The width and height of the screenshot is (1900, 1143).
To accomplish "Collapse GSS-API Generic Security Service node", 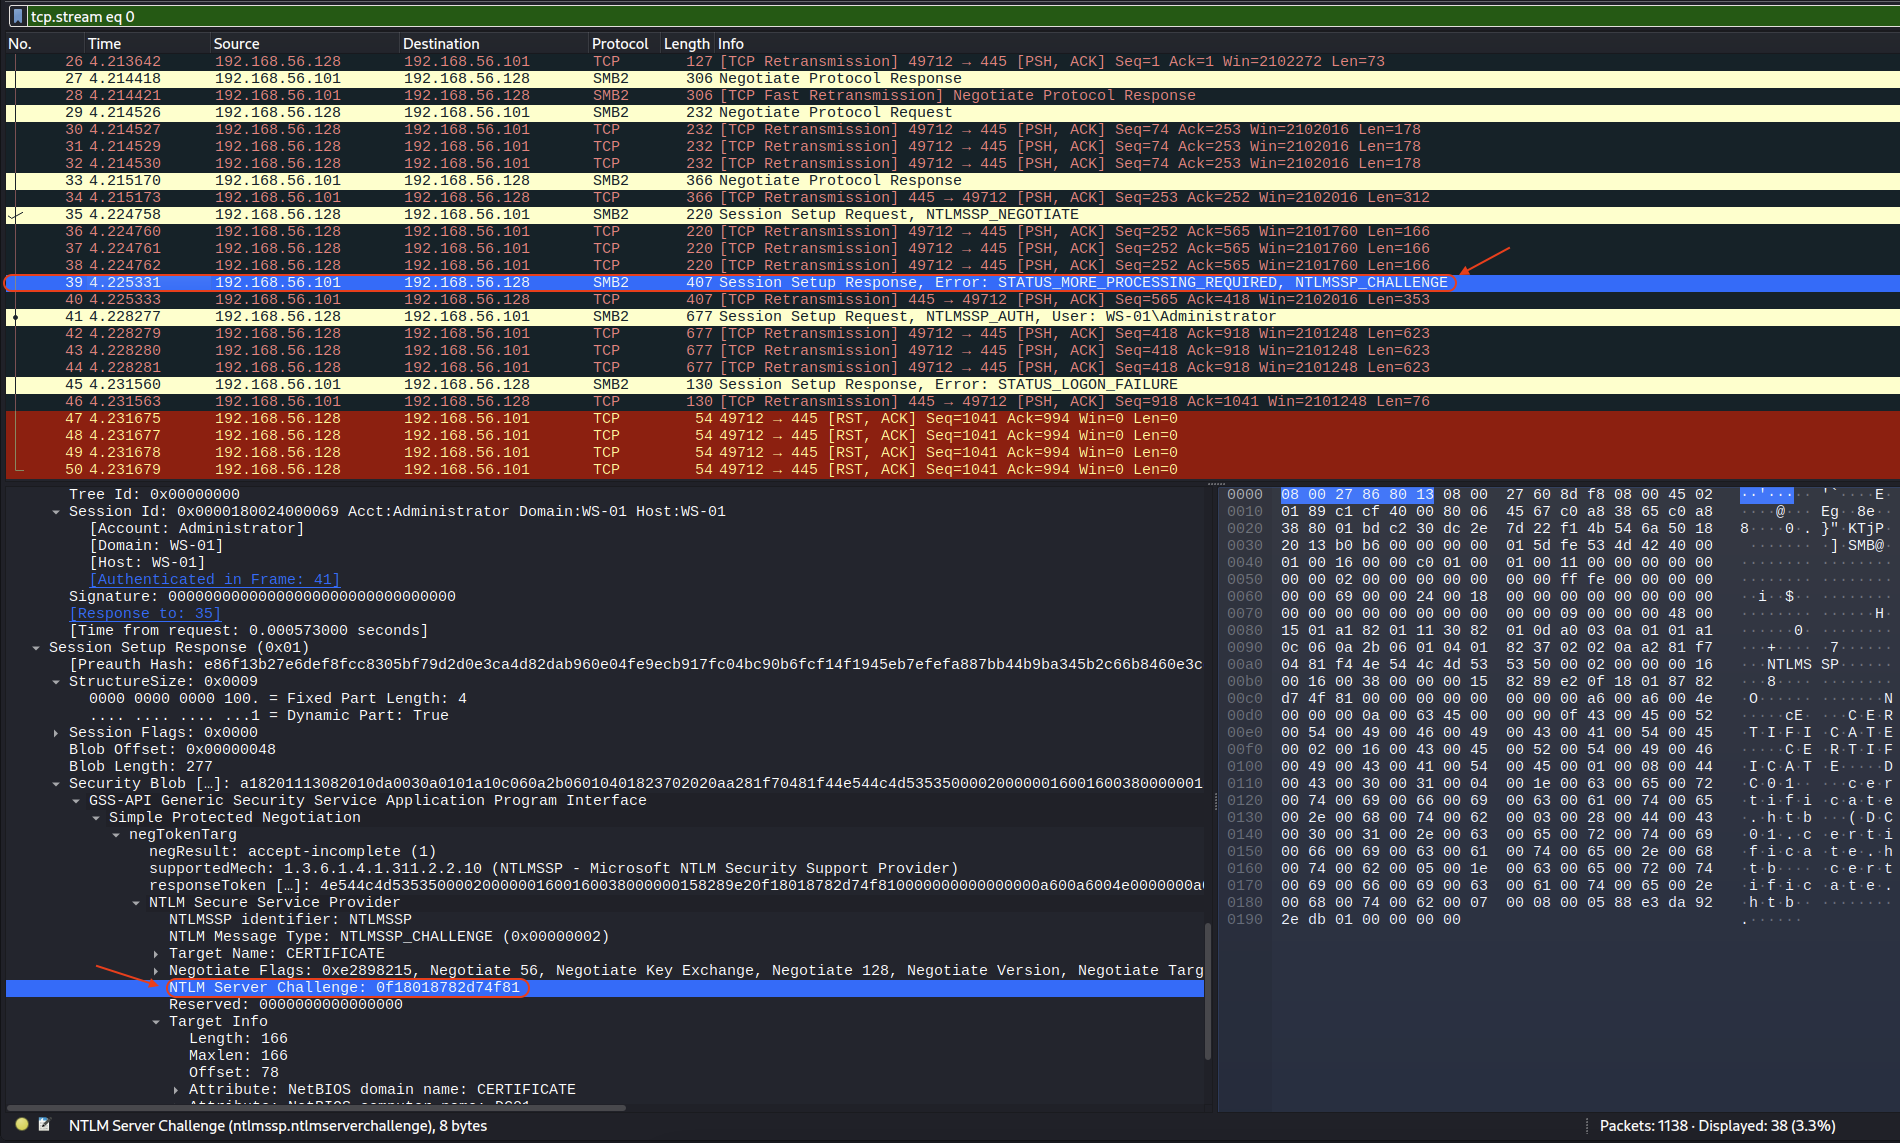I will 76,800.
